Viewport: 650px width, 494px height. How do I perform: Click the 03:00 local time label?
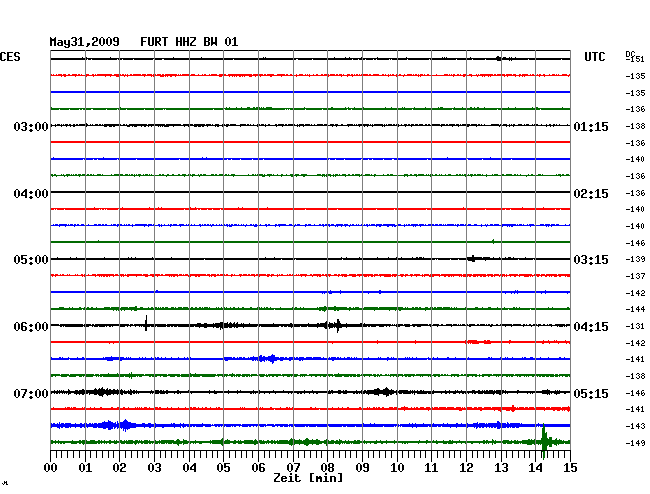31,126
